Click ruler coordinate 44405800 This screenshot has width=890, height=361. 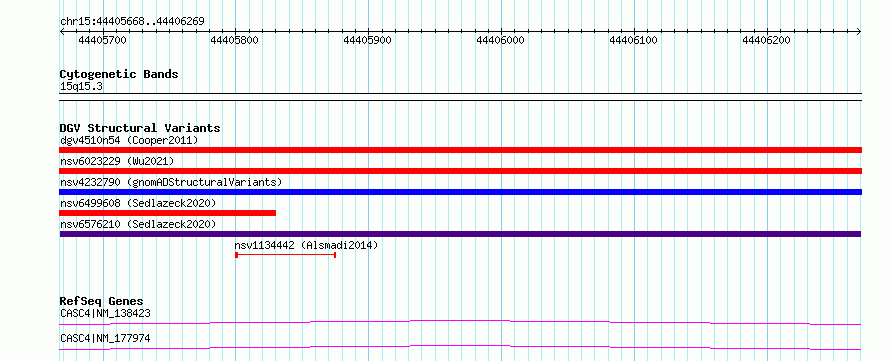[234, 40]
